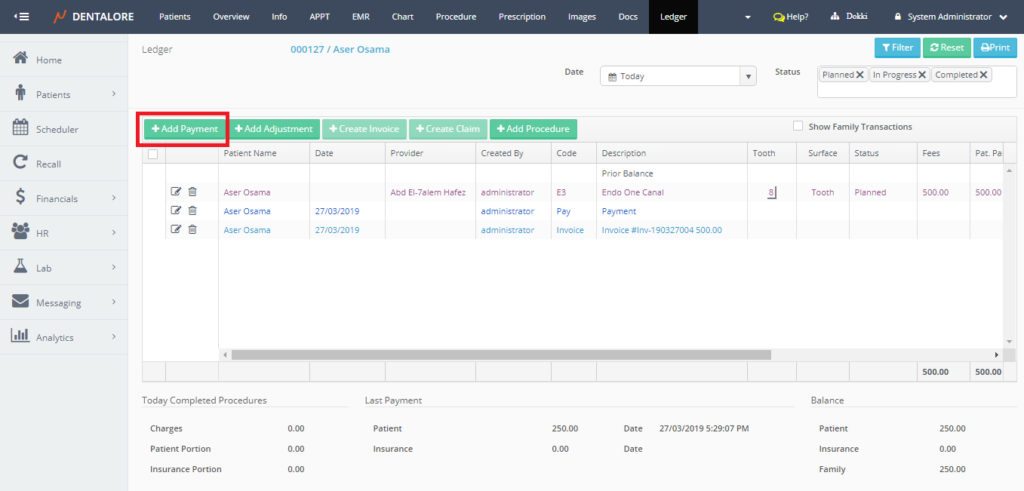Click the Add Payment button
This screenshot has width=1024, height=491.
click(185, 129)
